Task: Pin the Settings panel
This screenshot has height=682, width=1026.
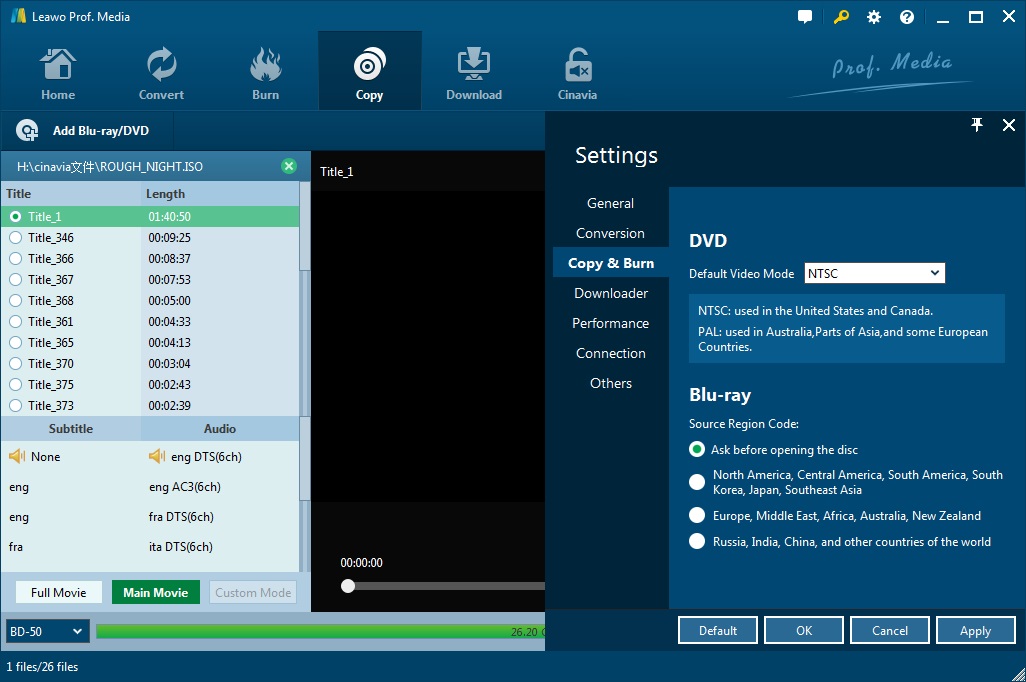Action: point(977,125)
